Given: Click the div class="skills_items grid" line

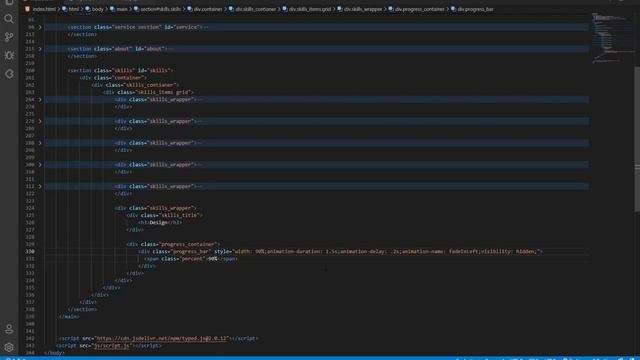Looking at the screenshot, I should click(148, 92).
